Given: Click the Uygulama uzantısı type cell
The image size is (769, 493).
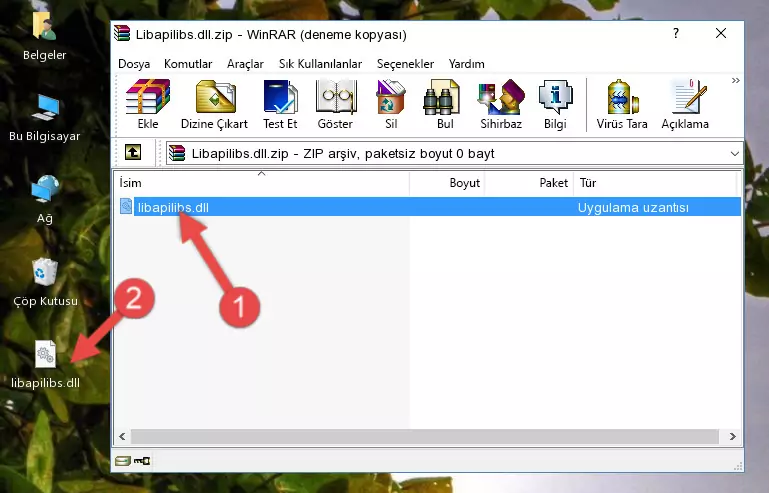Looking at the screenshot, I should tap(633, 208).
